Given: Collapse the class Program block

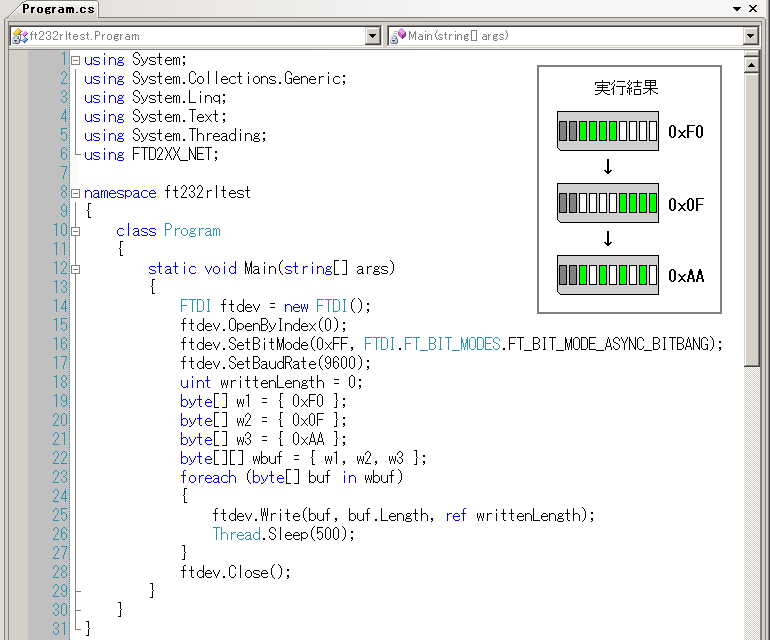Looking at the screenshot, I should pos(76,231).
